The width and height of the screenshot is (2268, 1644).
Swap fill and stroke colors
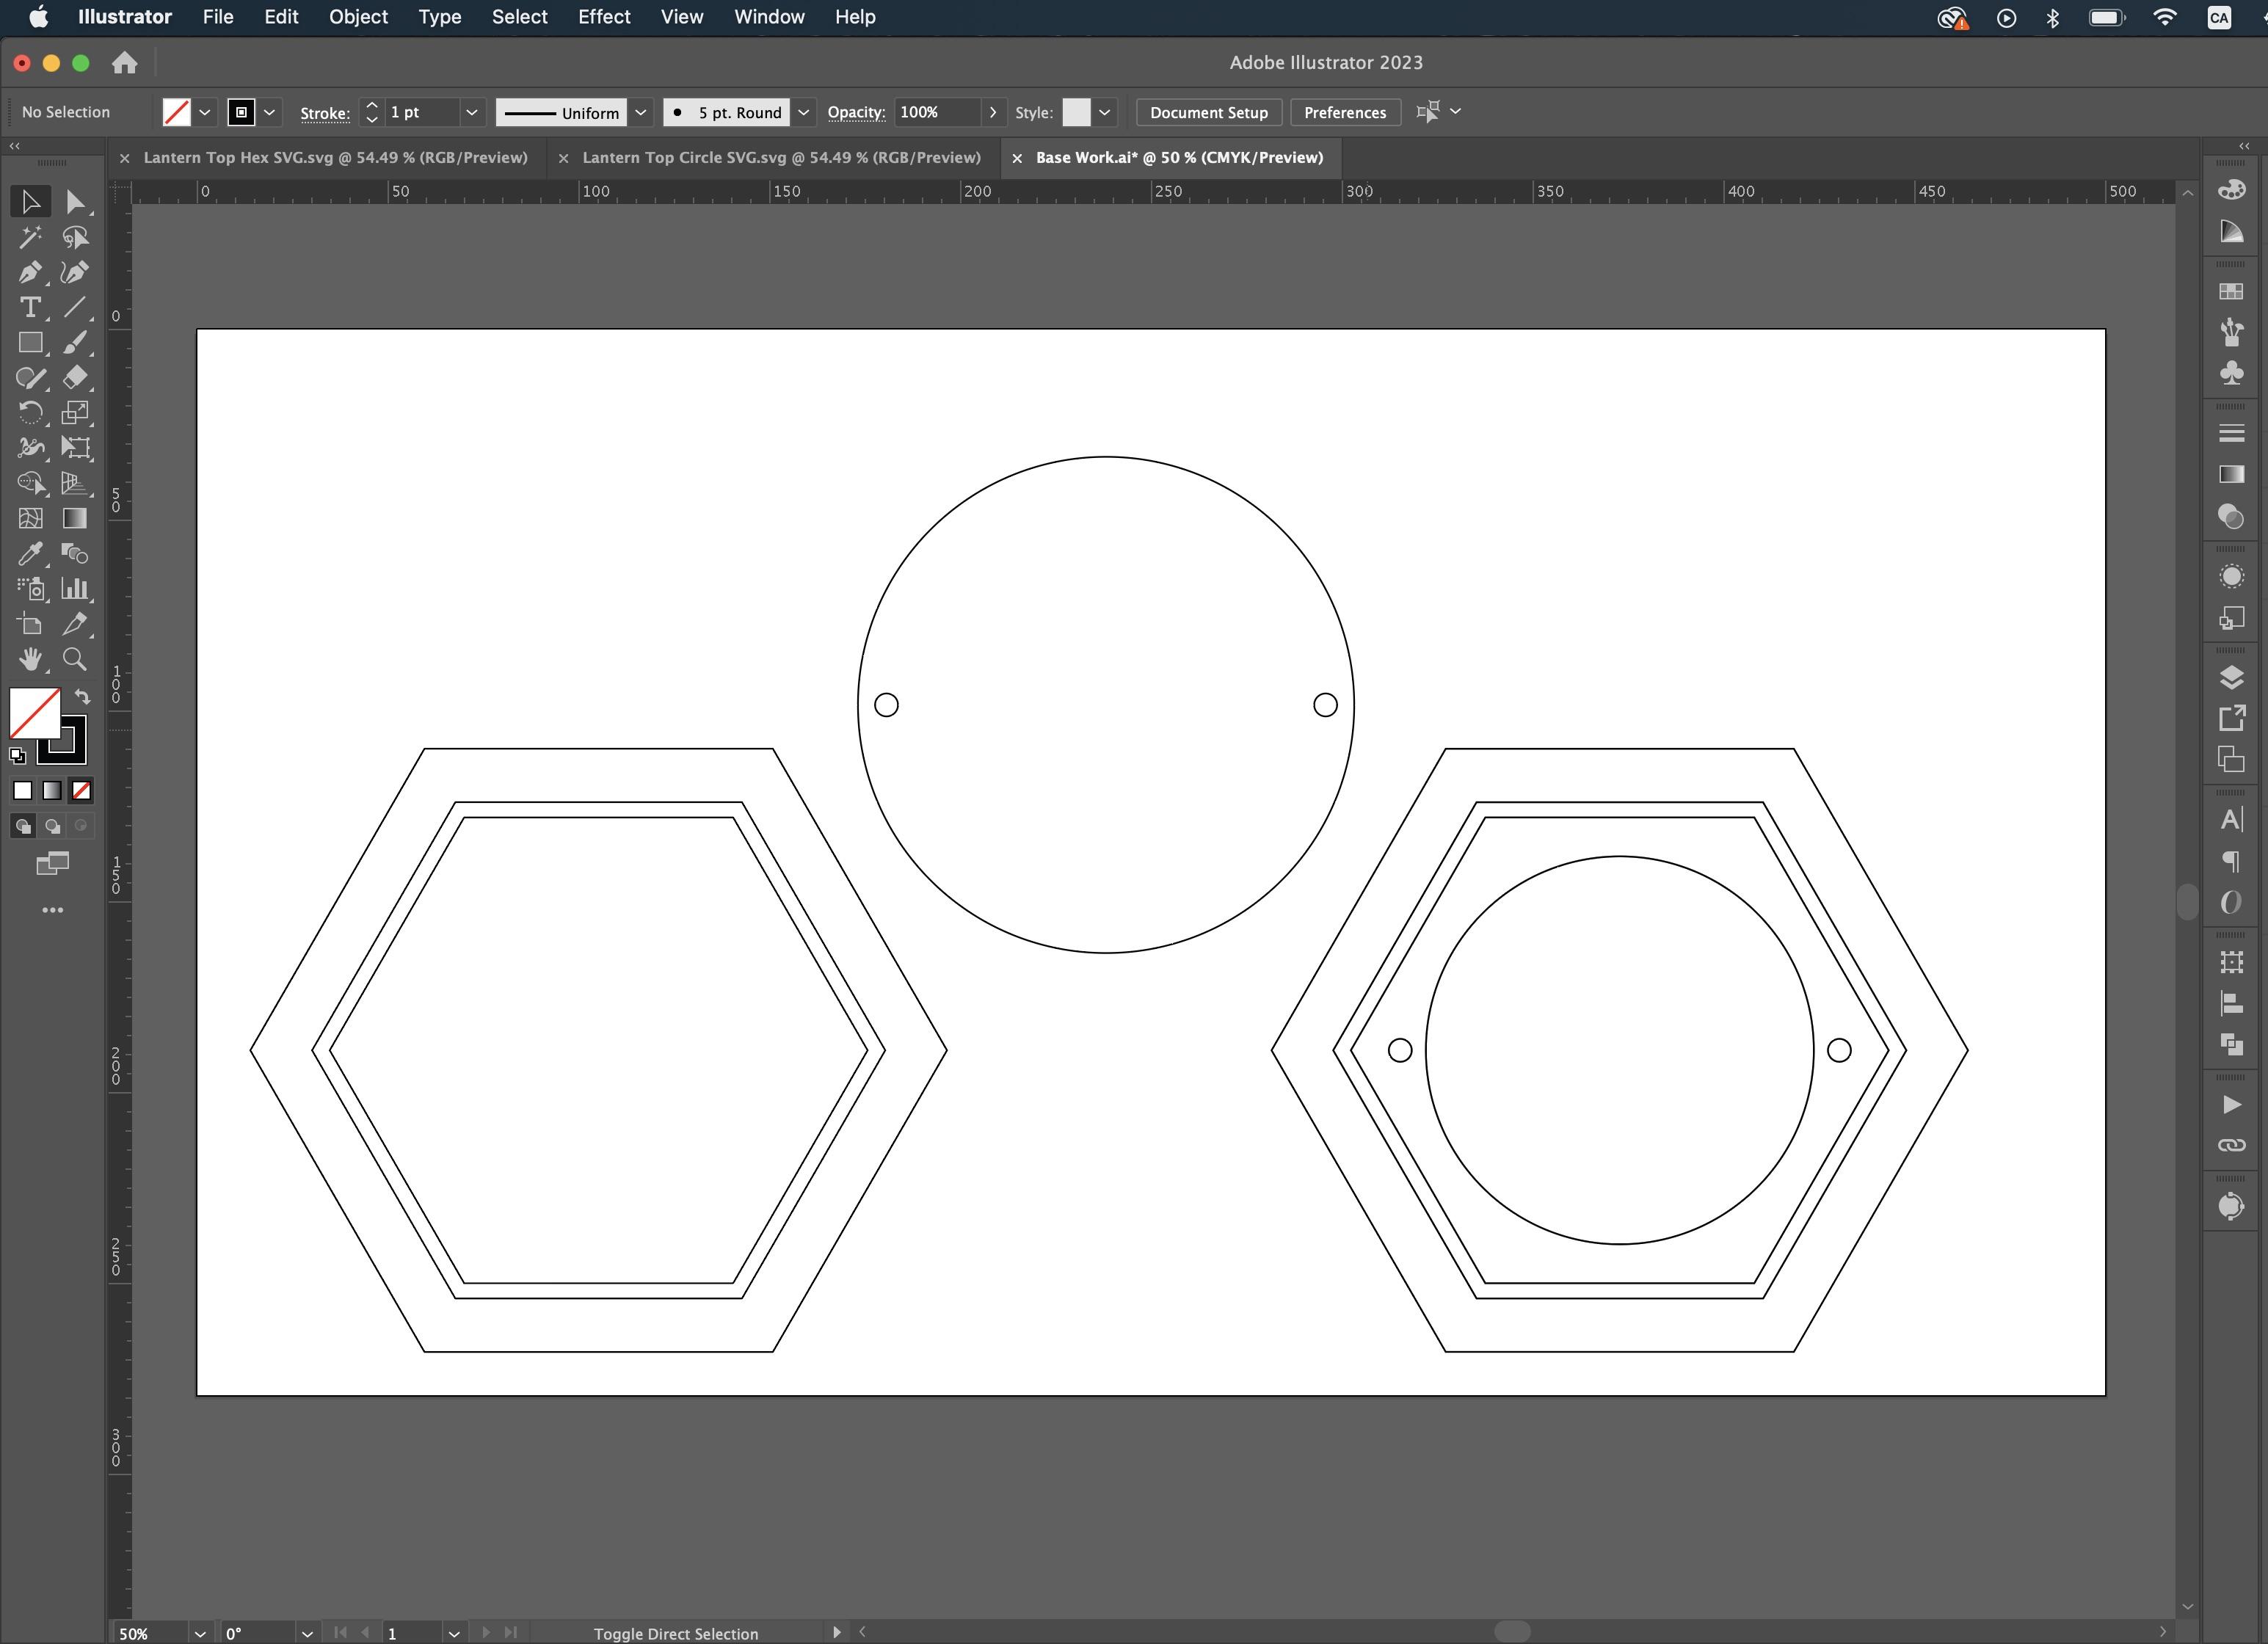(x=83, y=696)
